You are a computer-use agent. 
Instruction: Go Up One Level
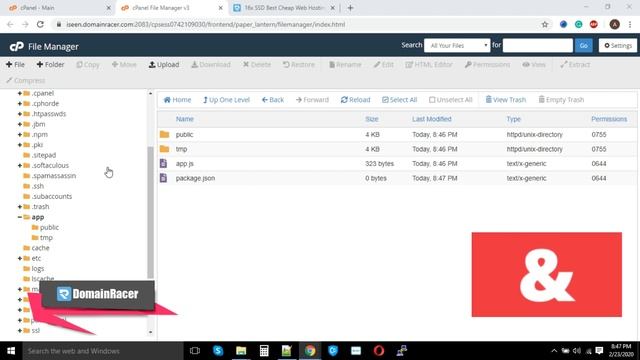(226, 100)
